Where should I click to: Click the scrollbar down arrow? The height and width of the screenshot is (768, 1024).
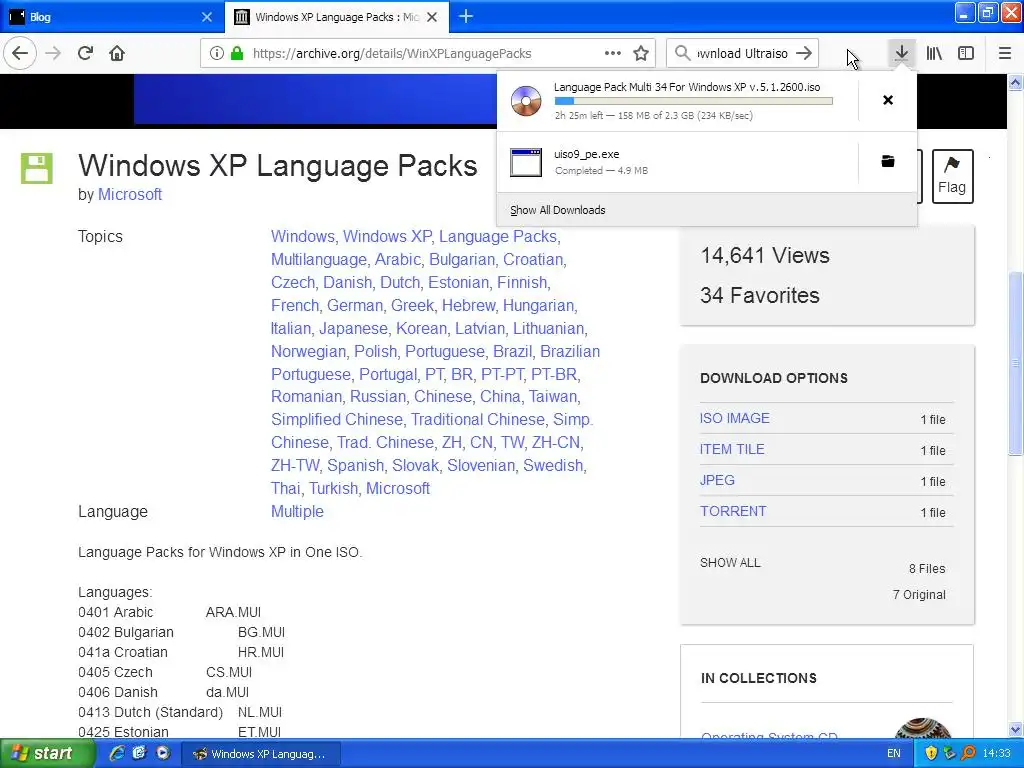1015,729
